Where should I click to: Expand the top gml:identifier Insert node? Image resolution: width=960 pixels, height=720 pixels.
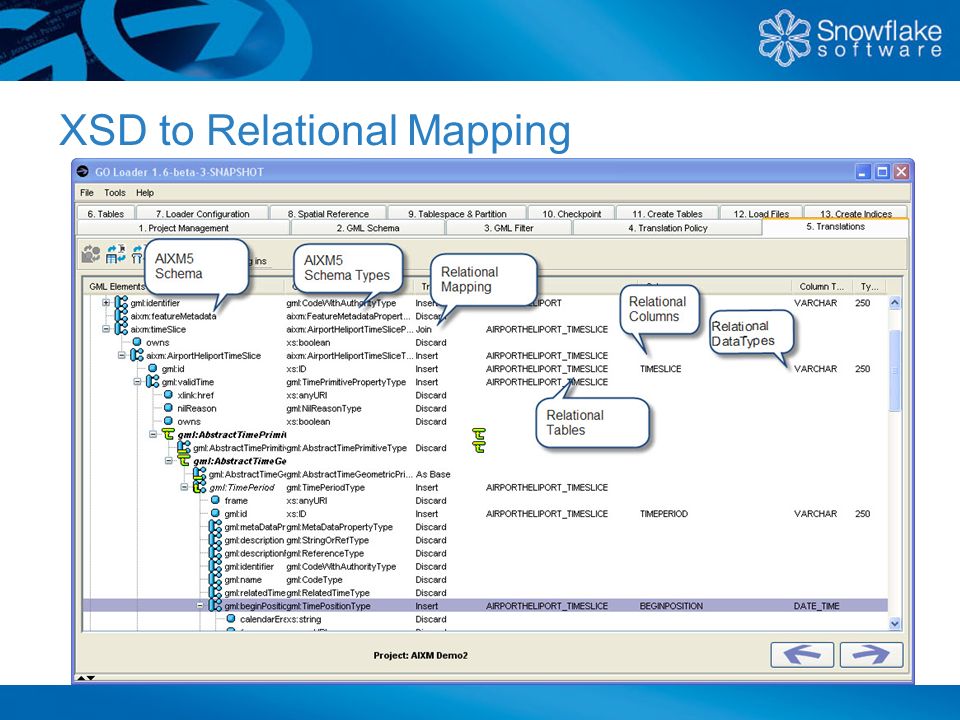(106, 302)
